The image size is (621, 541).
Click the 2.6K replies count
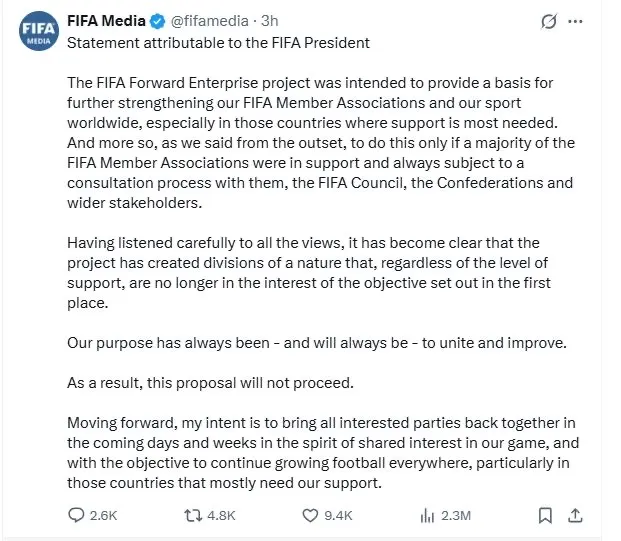point(103,516)
